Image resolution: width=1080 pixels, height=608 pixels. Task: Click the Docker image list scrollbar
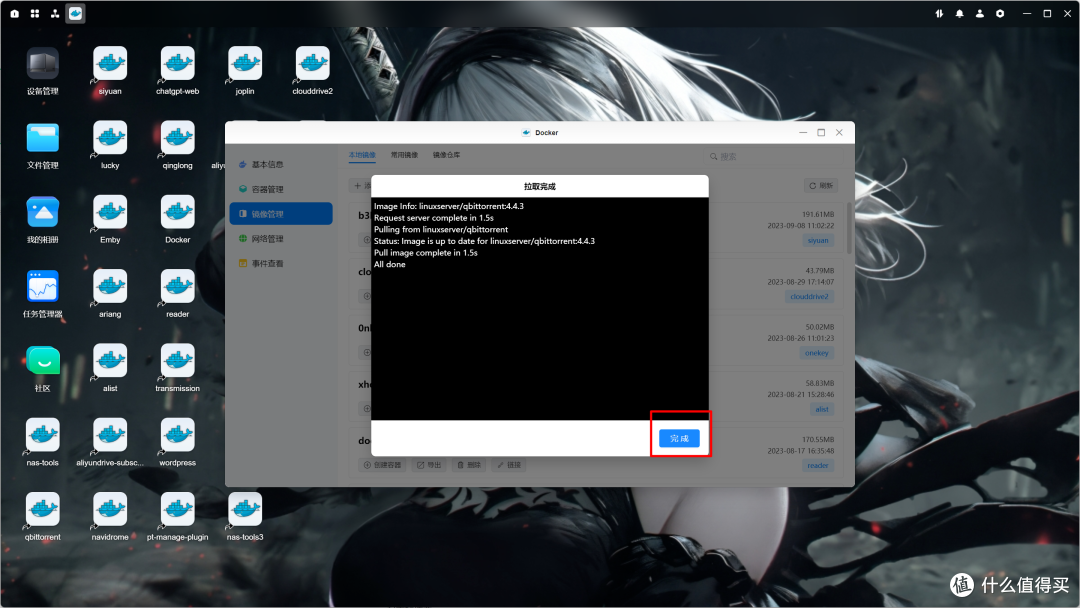tap(849, 228)
